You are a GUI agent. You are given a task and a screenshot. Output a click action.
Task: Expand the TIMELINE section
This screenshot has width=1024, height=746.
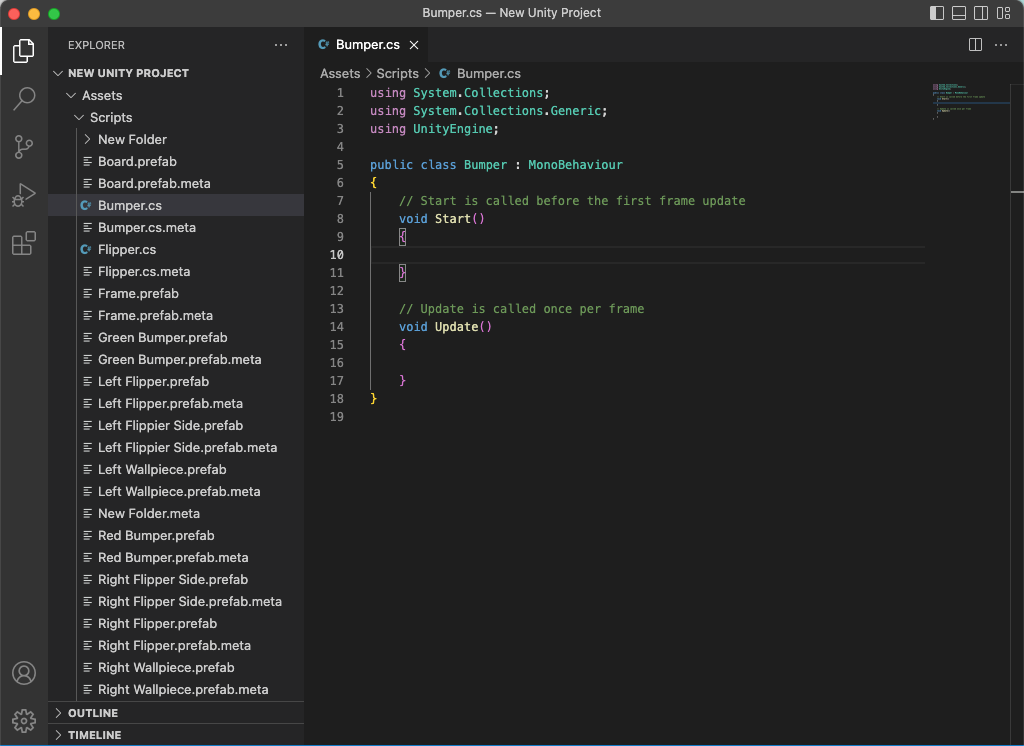94,735
